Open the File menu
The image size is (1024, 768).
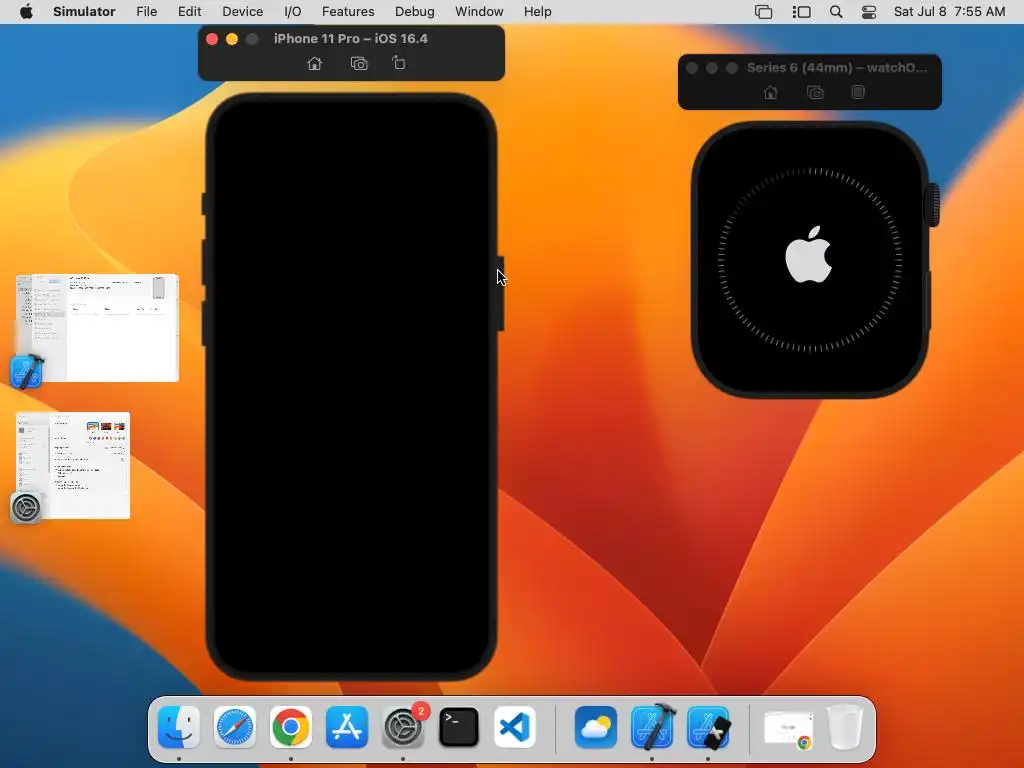[x=146, y=12]
